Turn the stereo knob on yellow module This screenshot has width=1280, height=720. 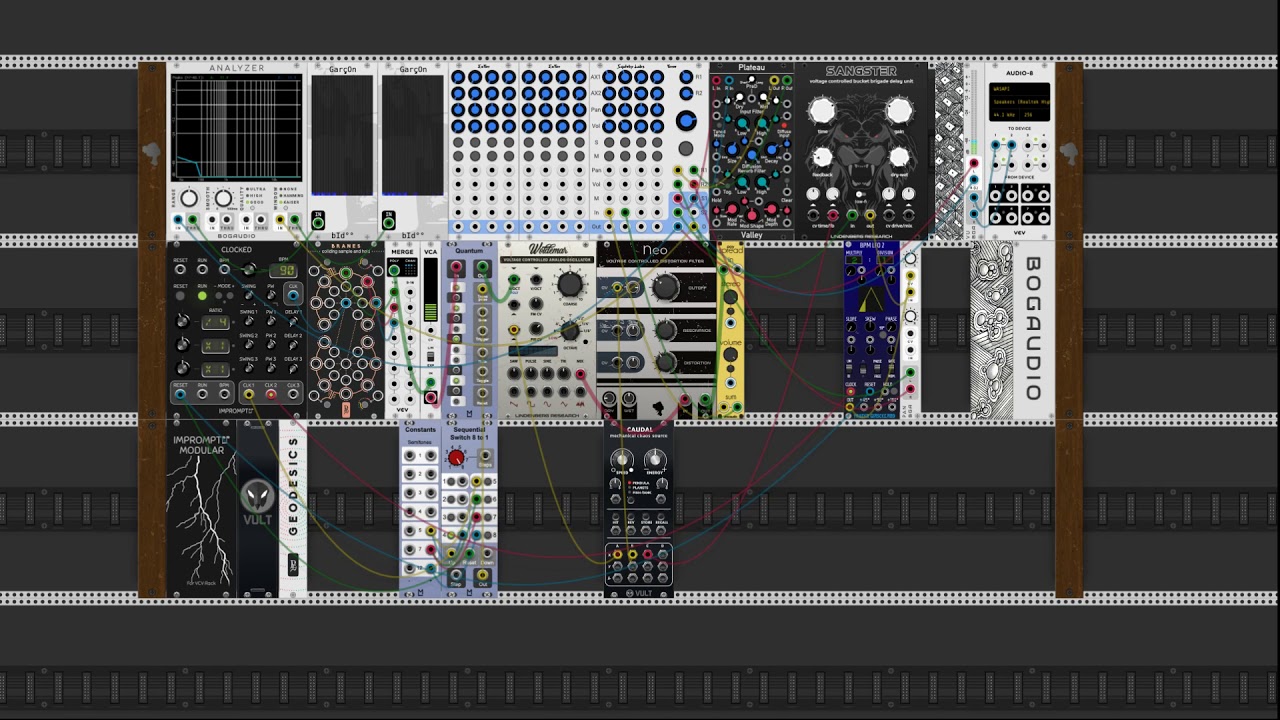coord(730,297)
